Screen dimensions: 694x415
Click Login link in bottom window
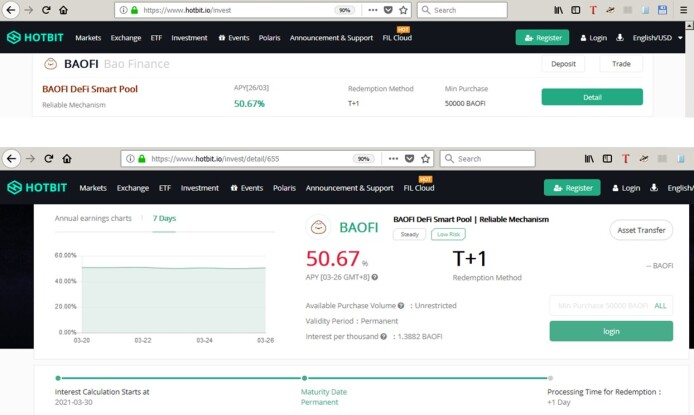626,188
